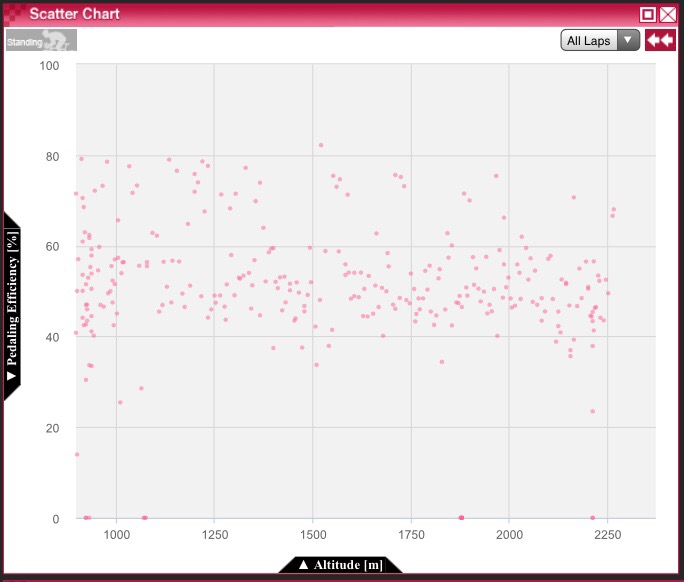This screenshot has width=684, height=582.
Task: Open the Pedaling Efficiency [%] axis selector
Action: click(x=12, y=306)
